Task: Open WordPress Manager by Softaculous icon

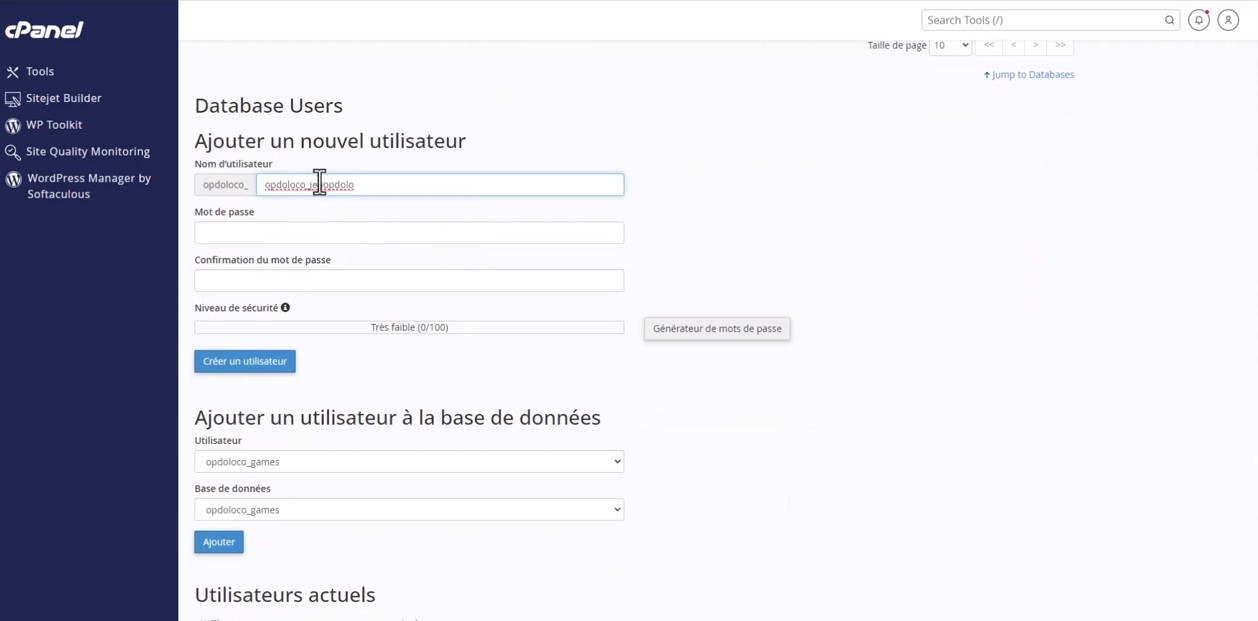Action: click(12, 178)
